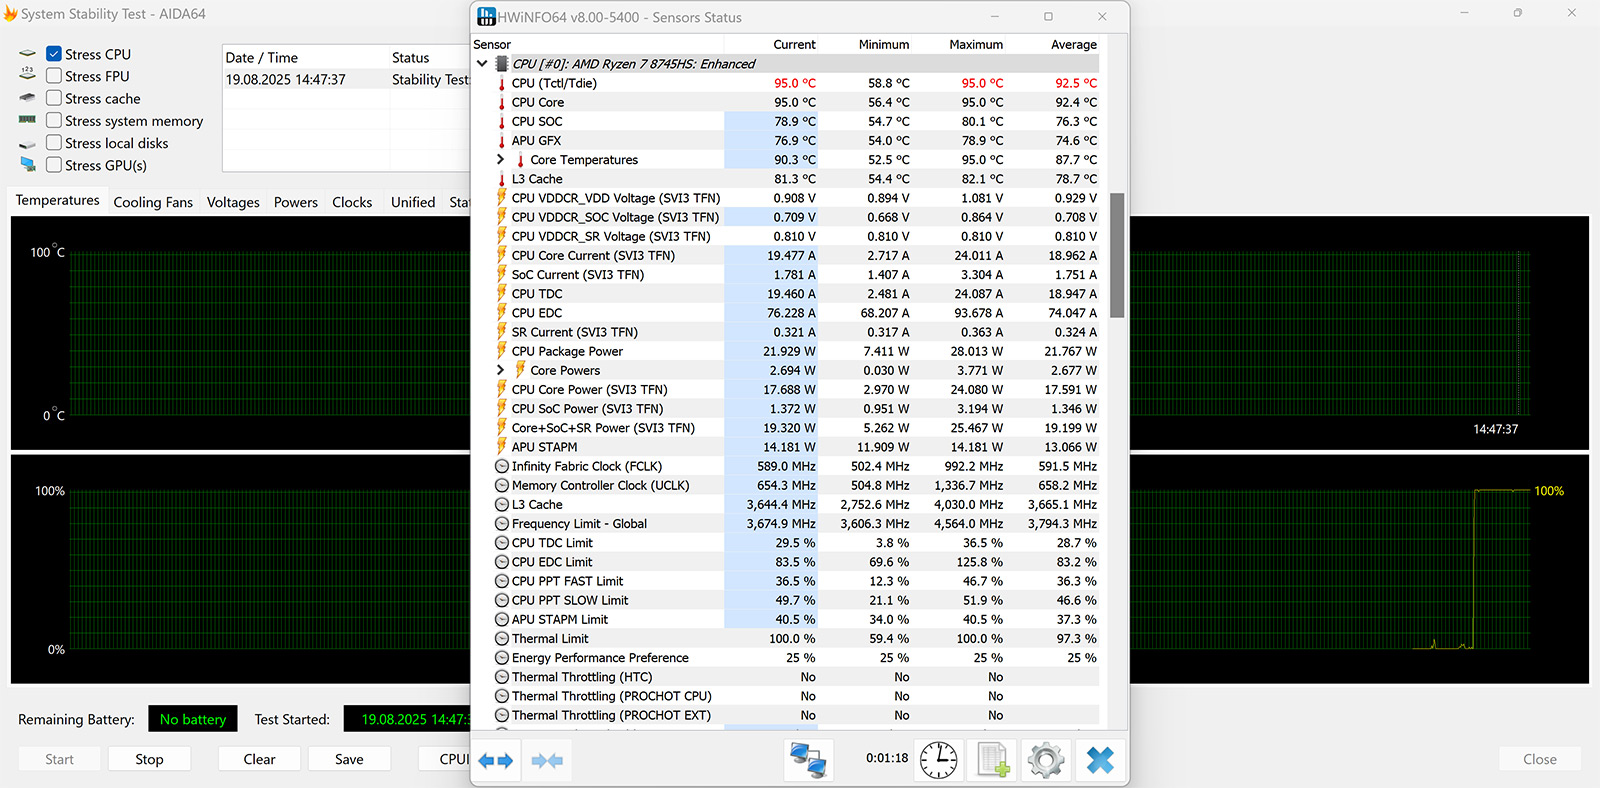Screen dimensions: 1600x788
Task: Click the HWiNFO64 title bar app icon
Action: pyautogui.click(x=486, y=16)
